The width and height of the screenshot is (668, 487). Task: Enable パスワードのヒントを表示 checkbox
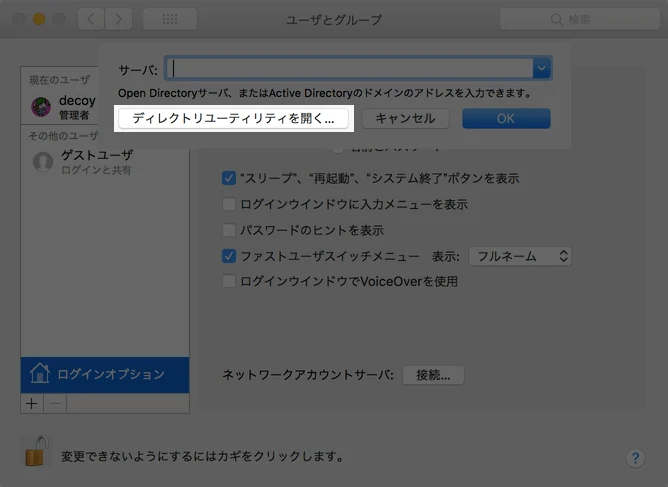tap(229, 230)
